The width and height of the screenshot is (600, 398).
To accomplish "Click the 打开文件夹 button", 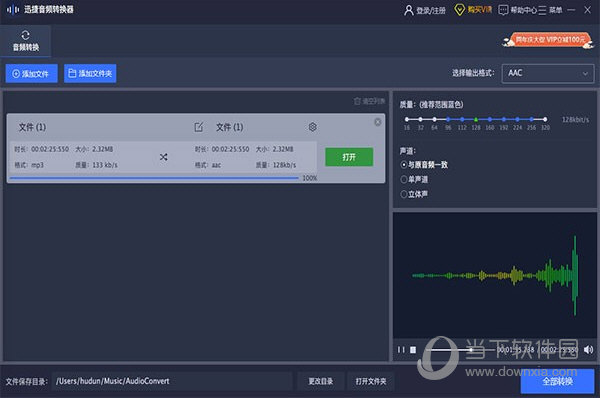I will (370, 381).
